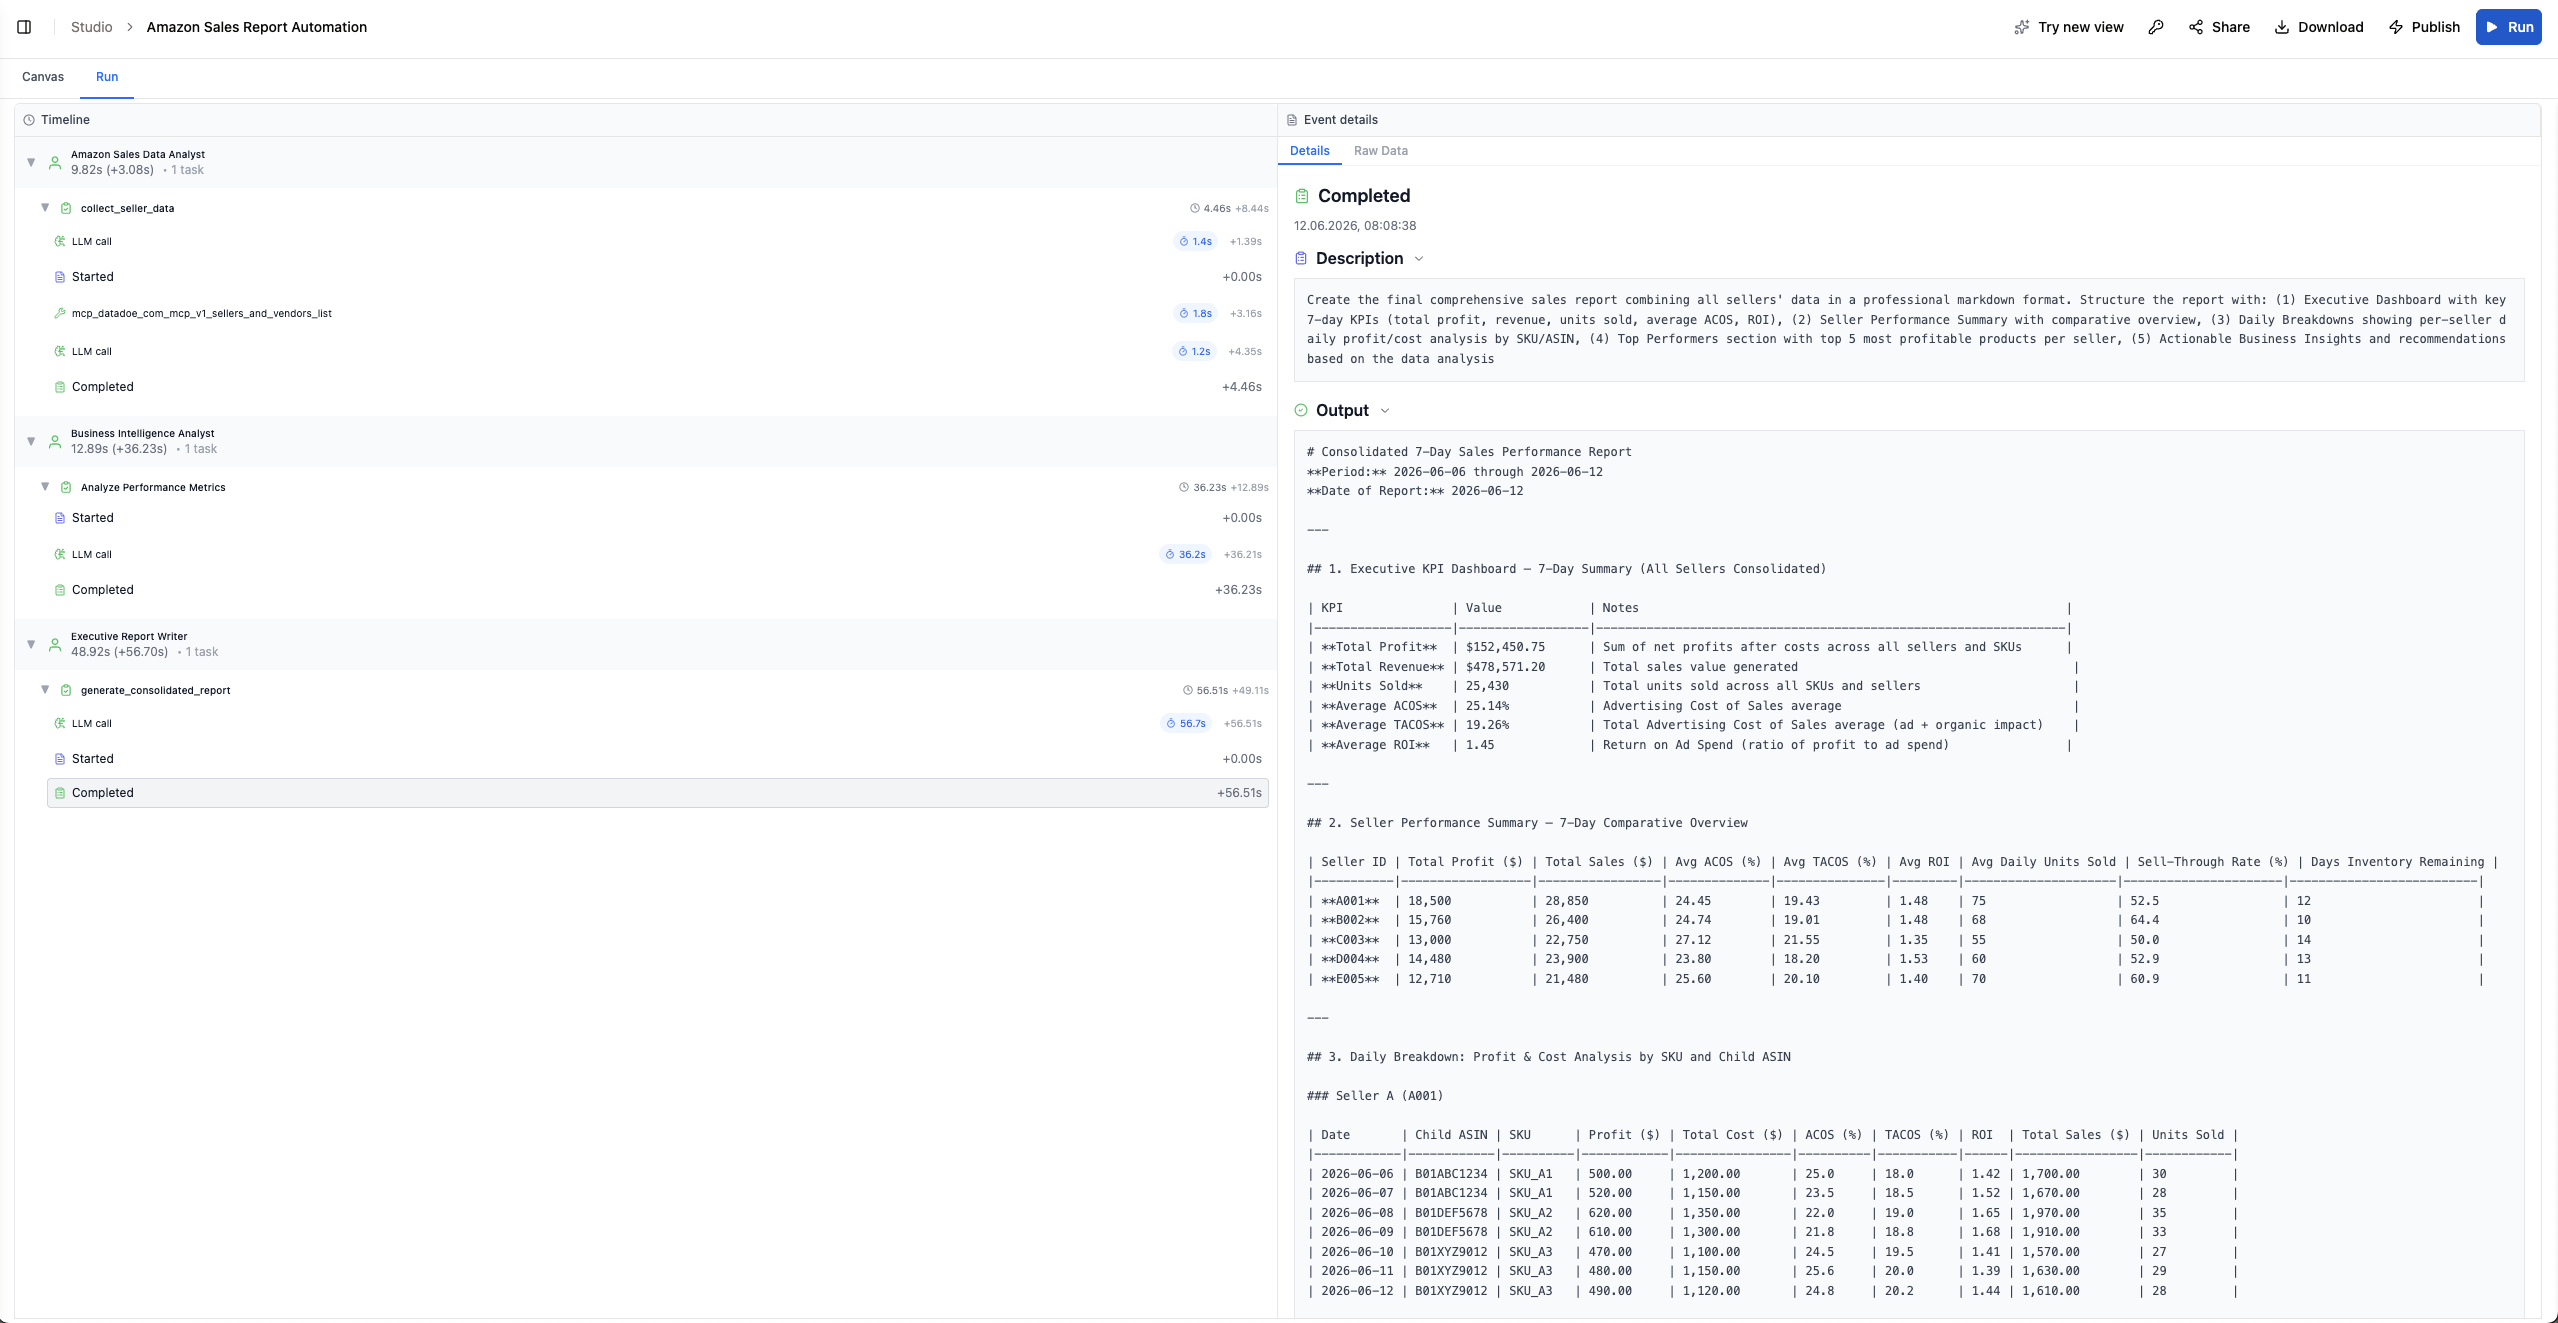The width and height of the screenshot is (2558, 1323).
Task: Click the 56.7s duration badge
Action: pos(1186,723)
